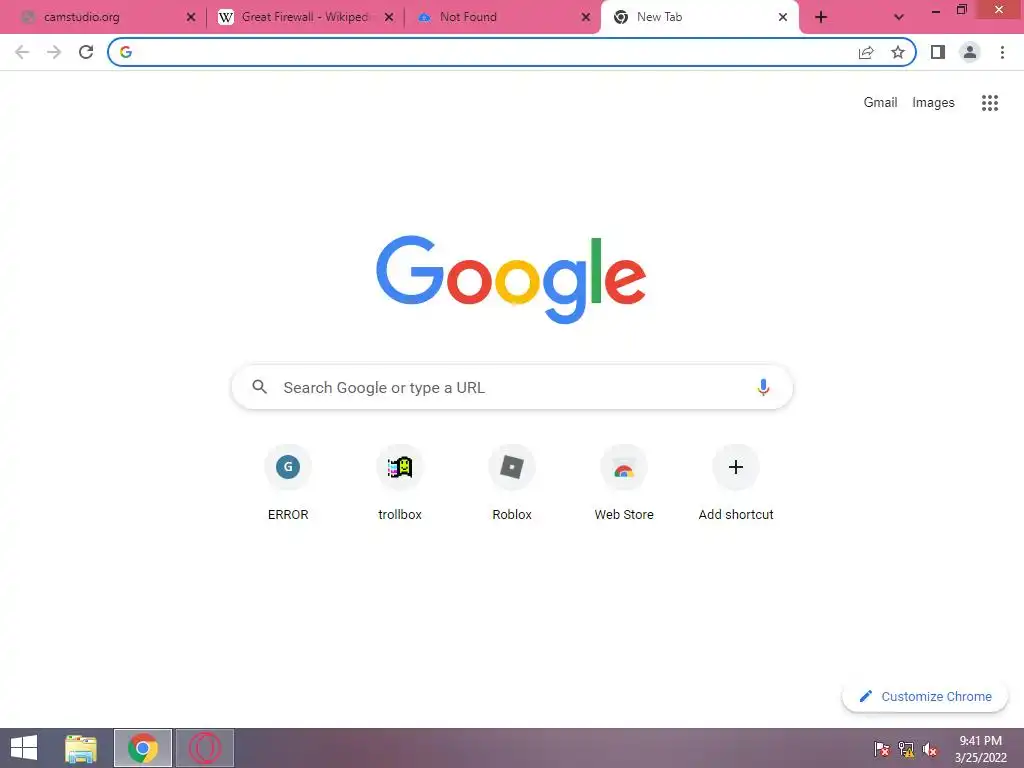Click the muted volume tray icon
The width and height of the screenshot is (1024, 768).
[x=930, y=748]
